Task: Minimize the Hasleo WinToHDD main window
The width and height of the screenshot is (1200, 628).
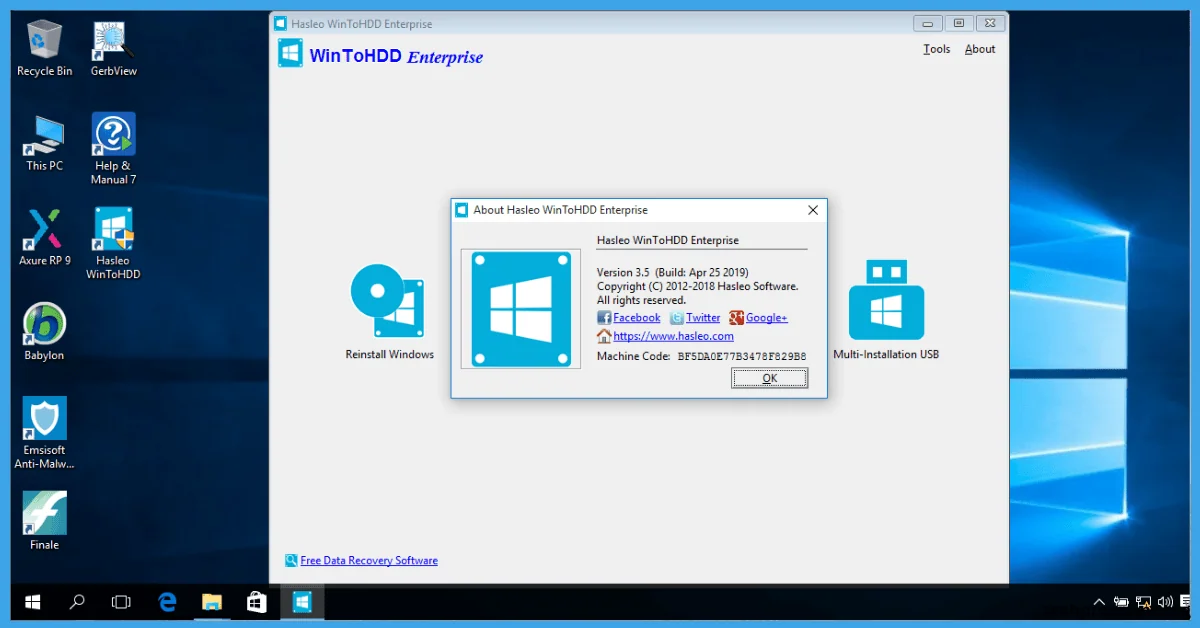Action: click(x=928, y=23)
